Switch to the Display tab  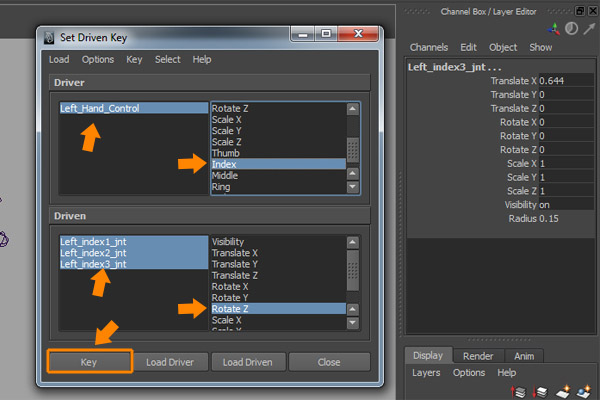coord(428,356)
